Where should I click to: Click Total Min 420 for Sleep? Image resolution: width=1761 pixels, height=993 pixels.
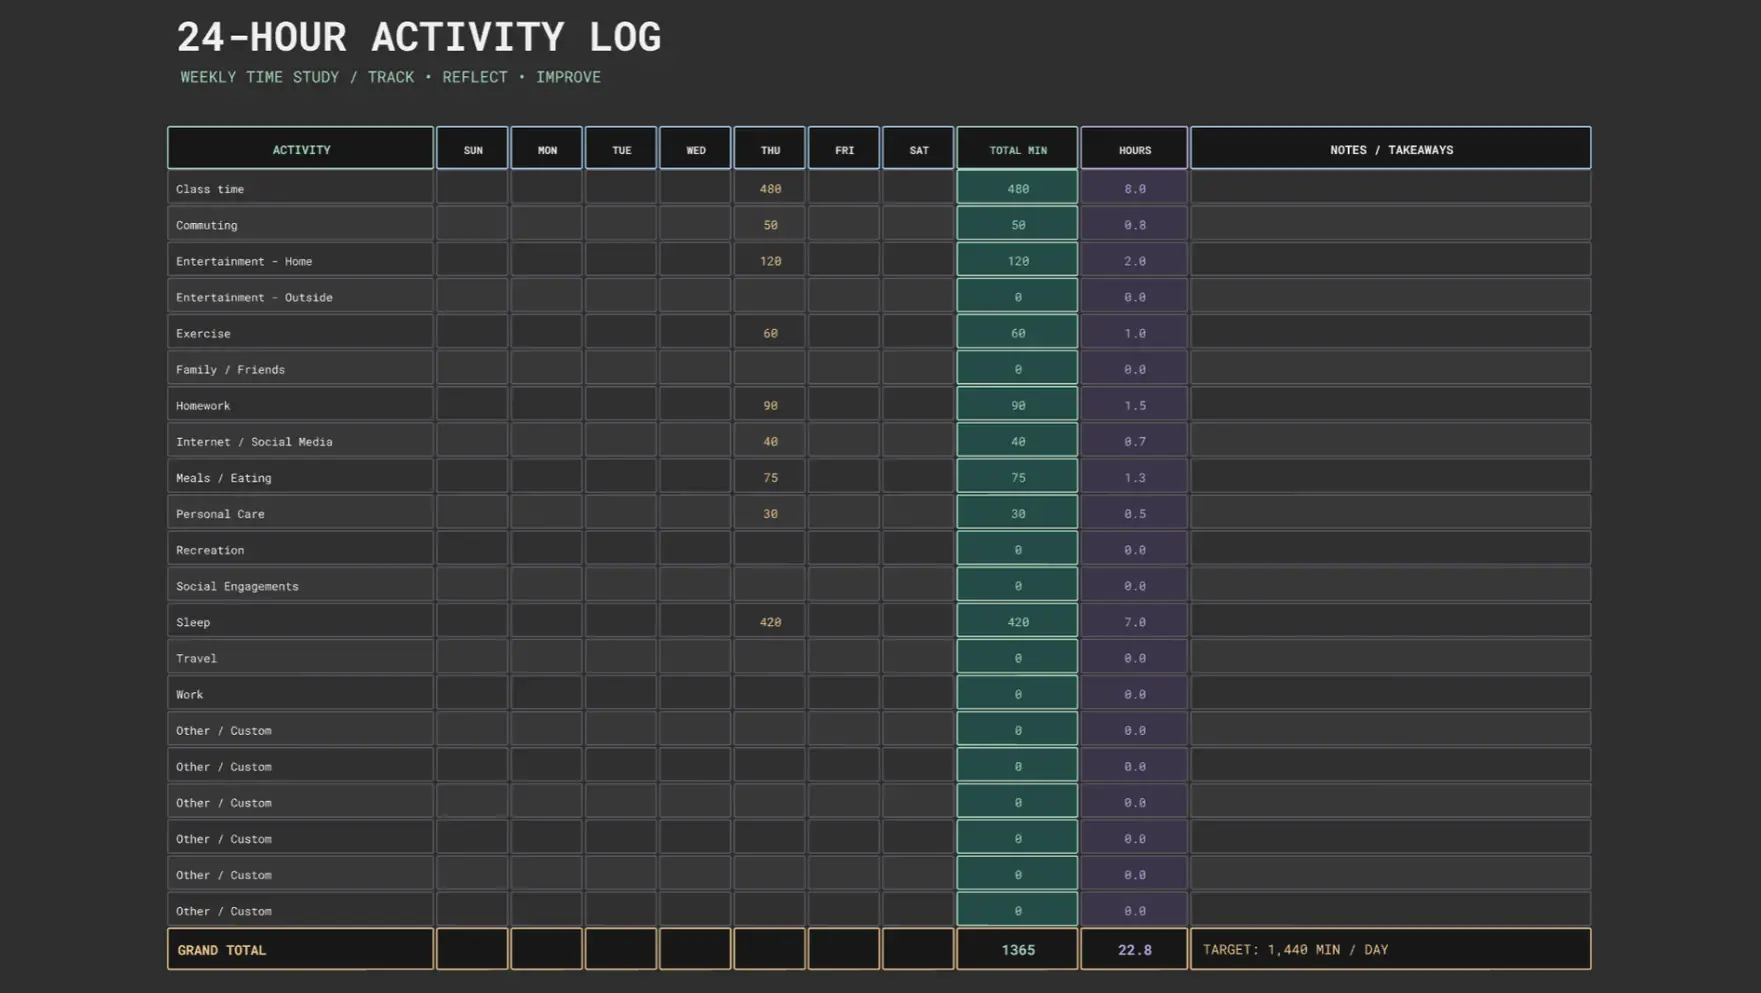(1017, 621)
